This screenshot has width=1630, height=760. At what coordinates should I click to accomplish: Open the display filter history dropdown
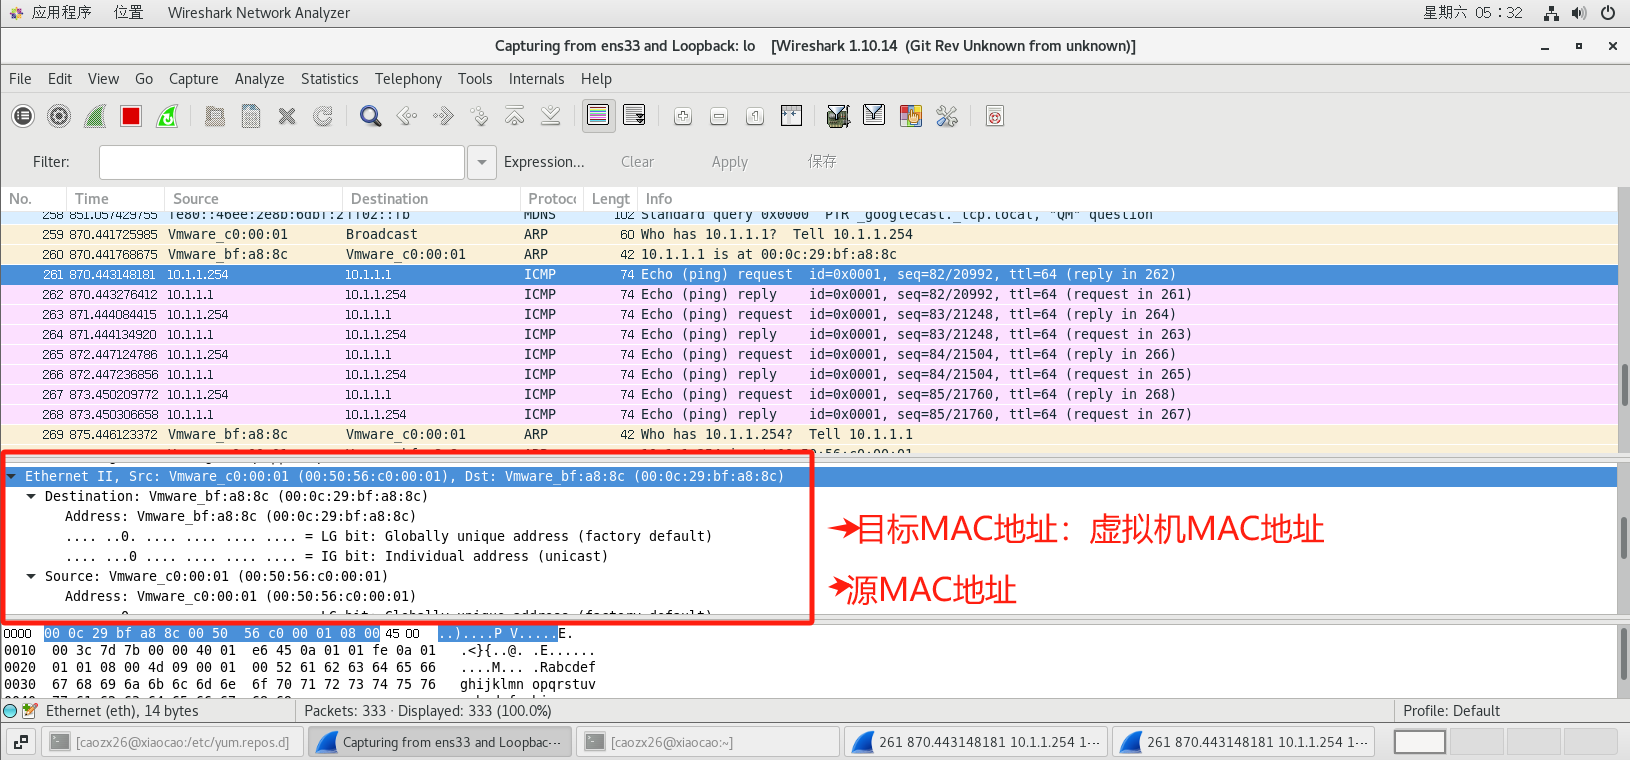tap(482, 162)
